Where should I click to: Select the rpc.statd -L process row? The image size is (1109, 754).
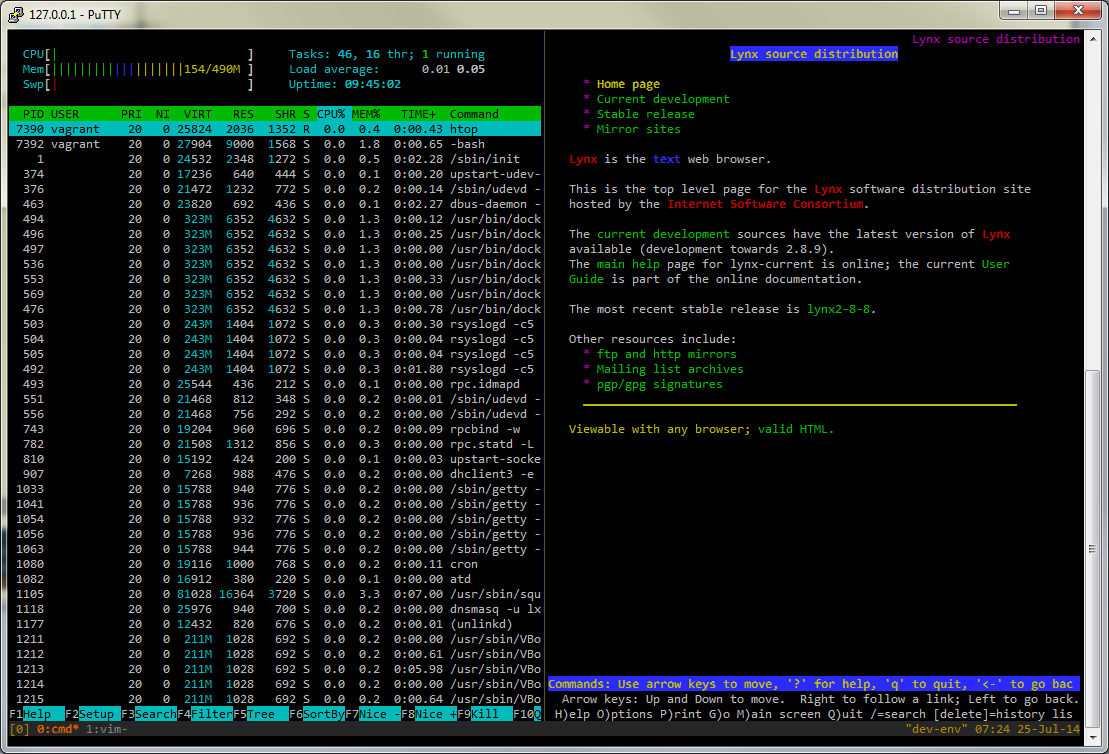pyautogui.click(x=275, y=444)
